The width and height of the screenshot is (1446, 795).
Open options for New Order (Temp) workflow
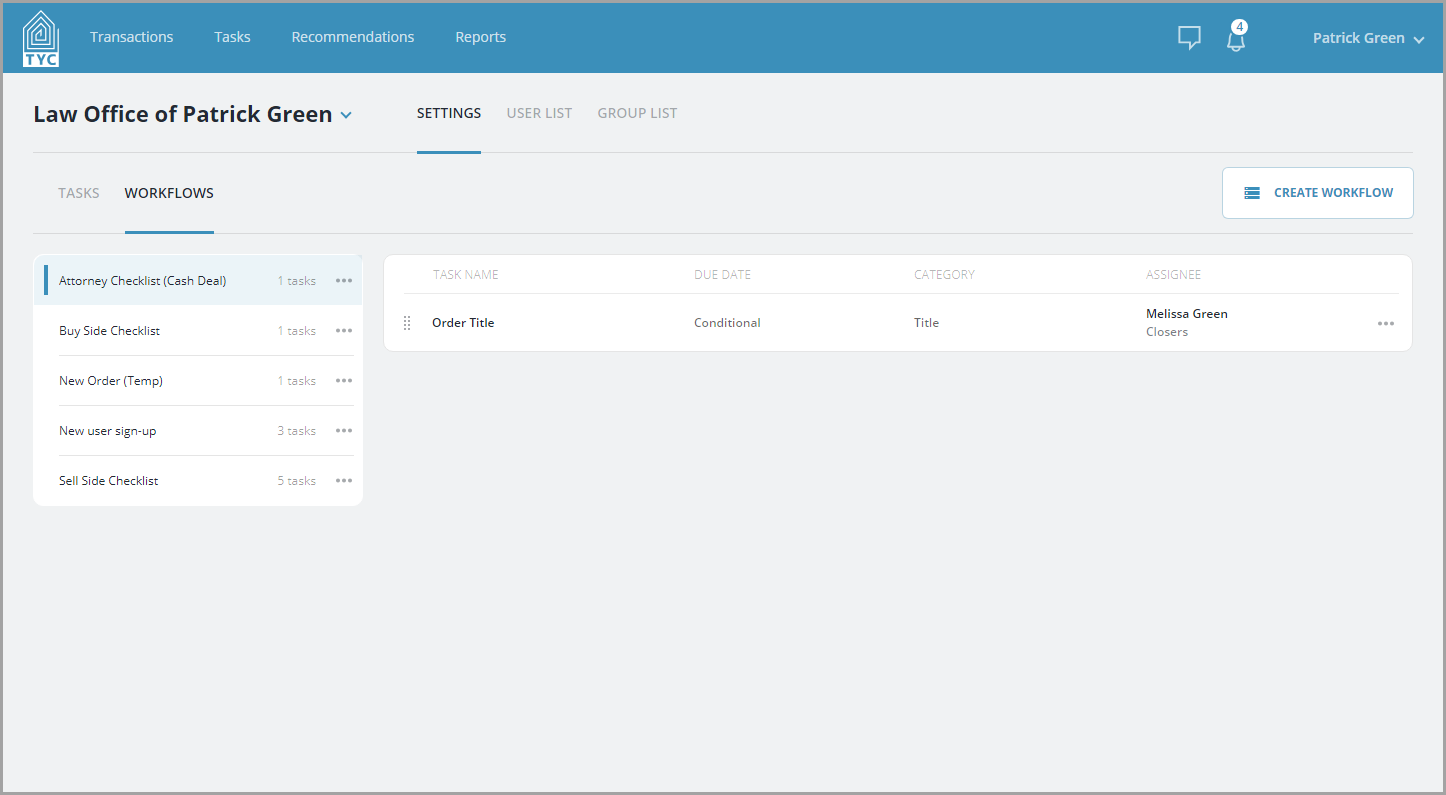[344, 381]
